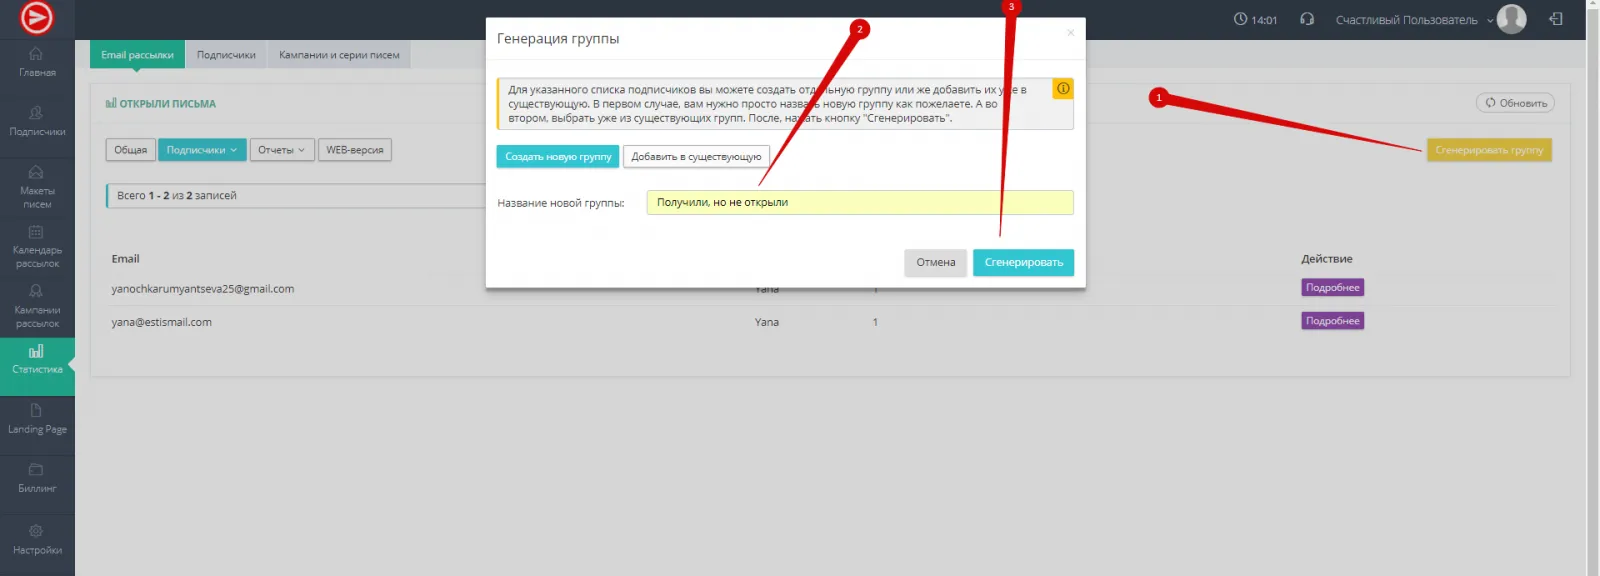
Task: Switch to the Кампании и серии писем tab
Action: click(339, 55)
